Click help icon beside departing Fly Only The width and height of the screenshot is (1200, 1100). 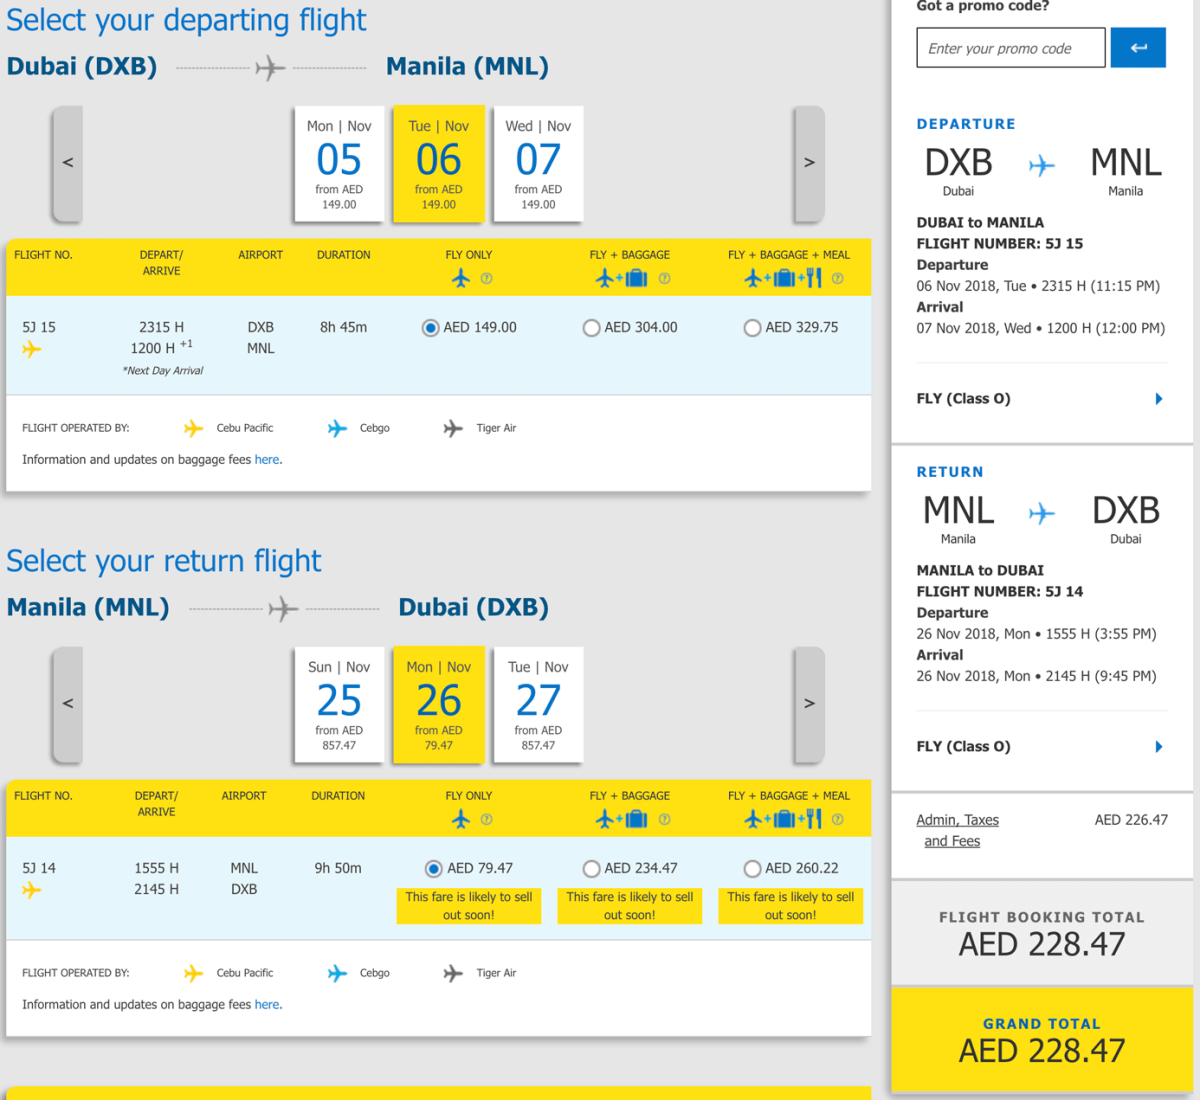tap(487, 279)
